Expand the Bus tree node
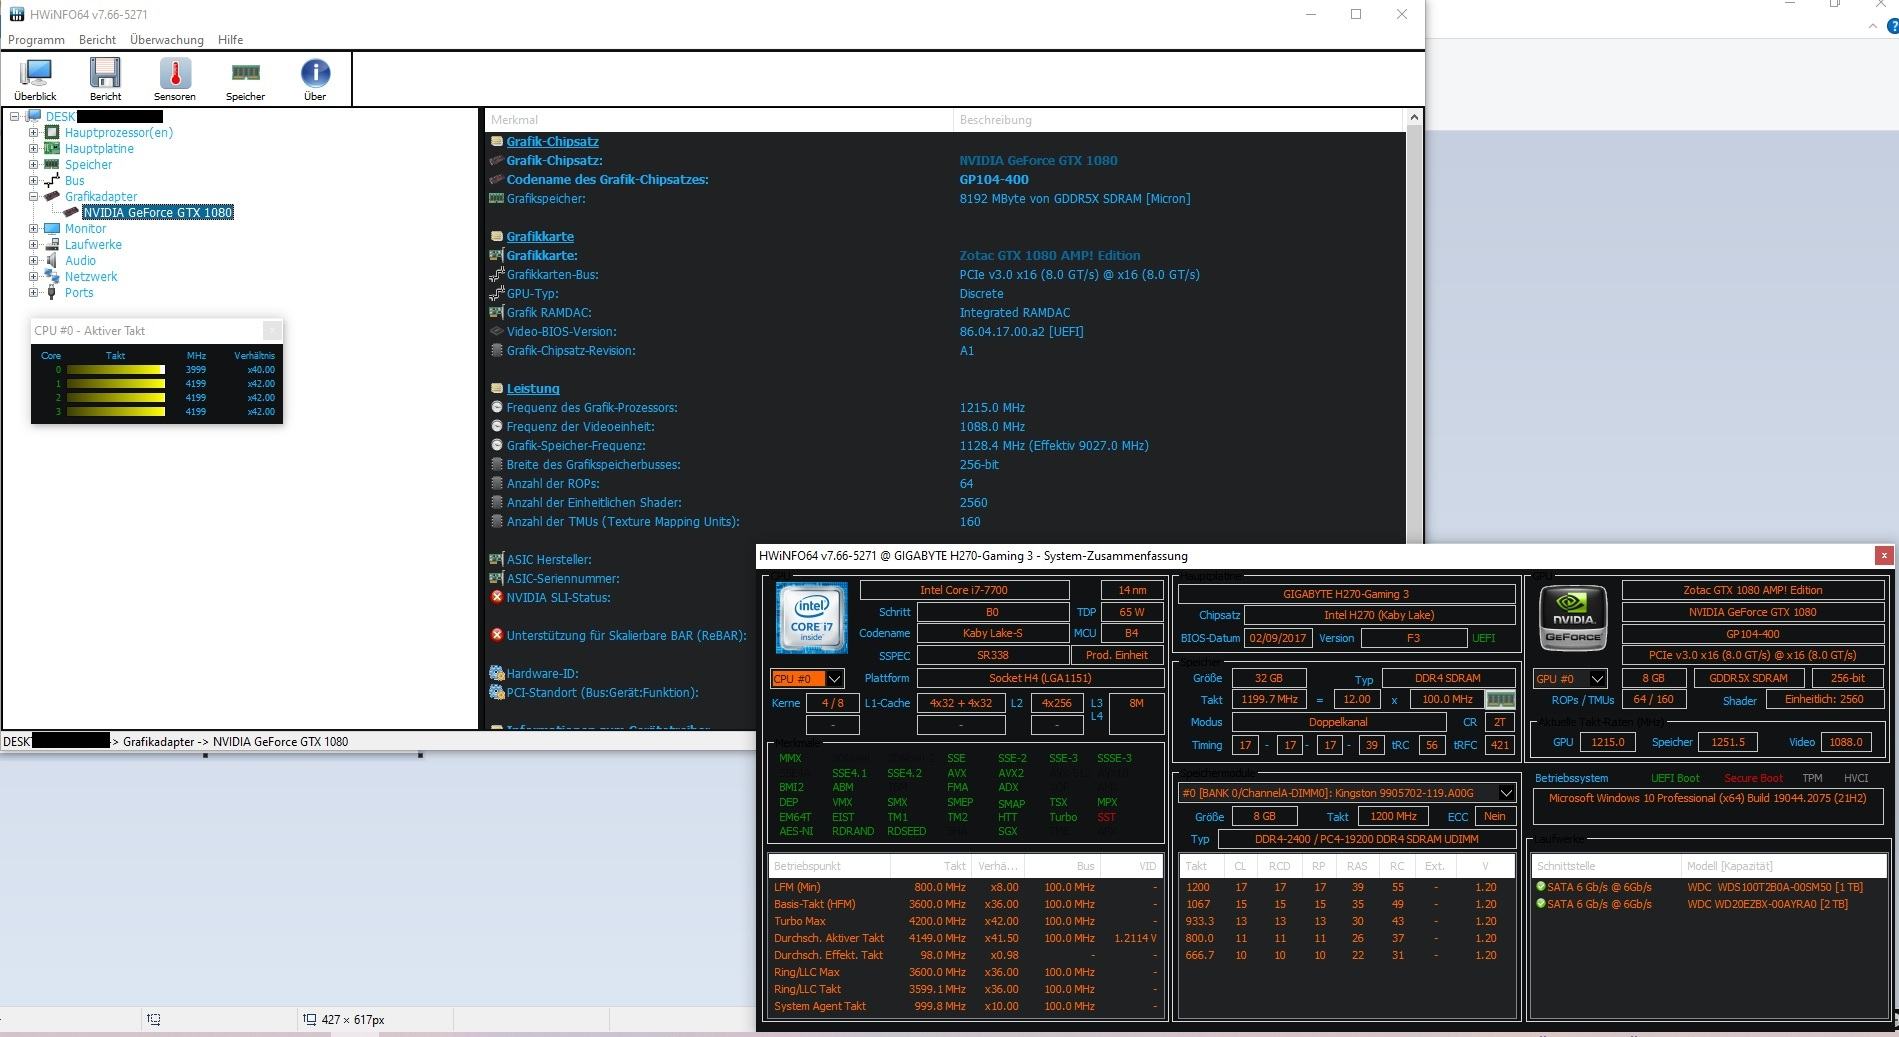Image resolution: width=1899 pixels, height=1037 pixels. point(33,181)
